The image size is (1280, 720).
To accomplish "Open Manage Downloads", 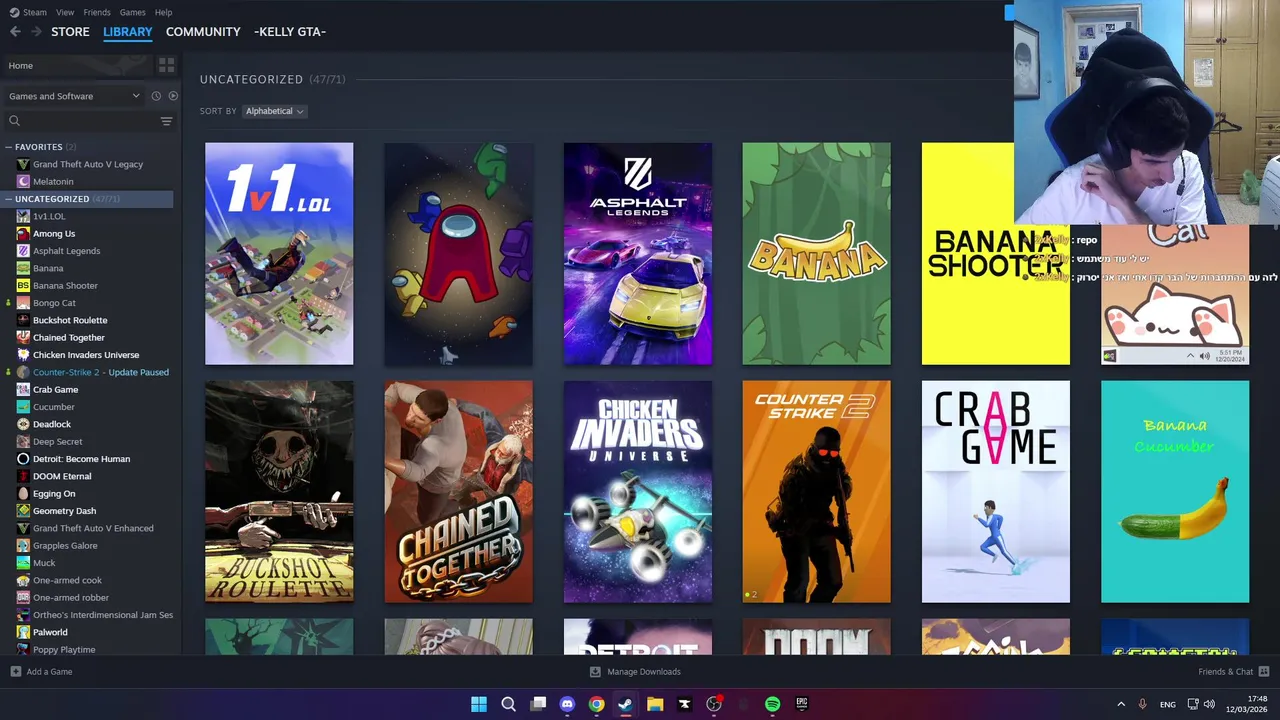I will [635, 672].
